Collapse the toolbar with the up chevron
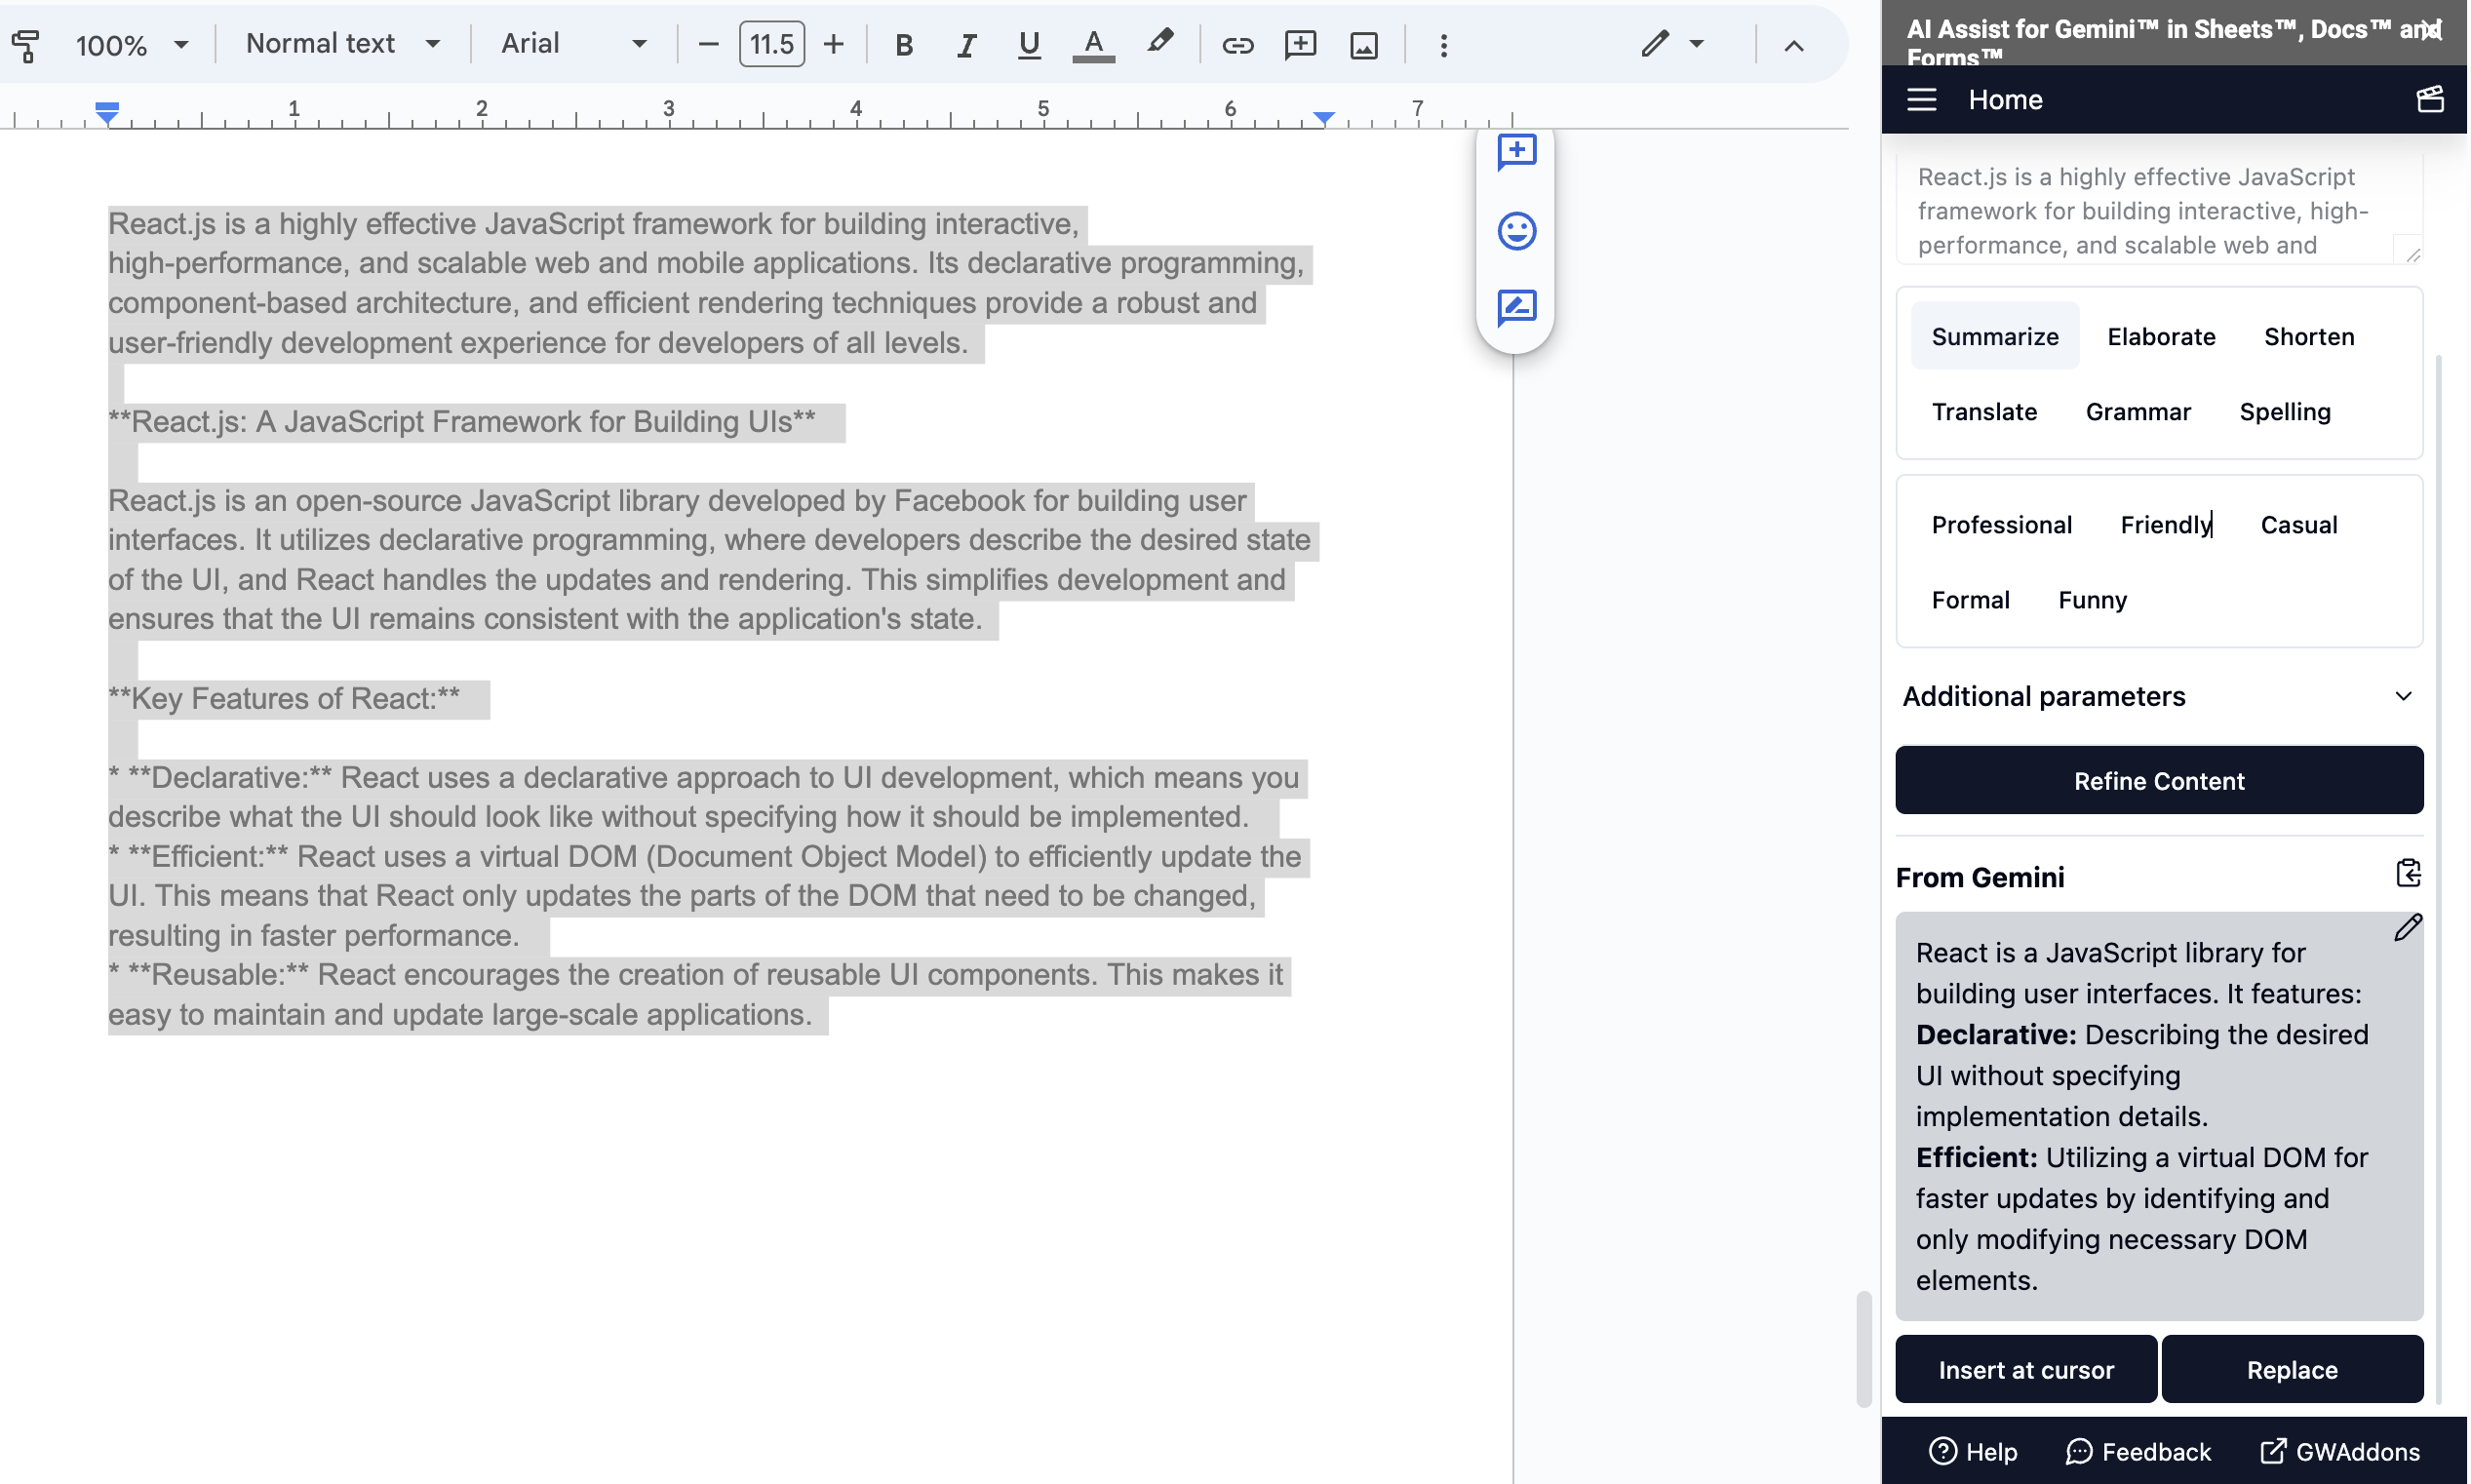2471x1484 pixels. (1794, 46)
